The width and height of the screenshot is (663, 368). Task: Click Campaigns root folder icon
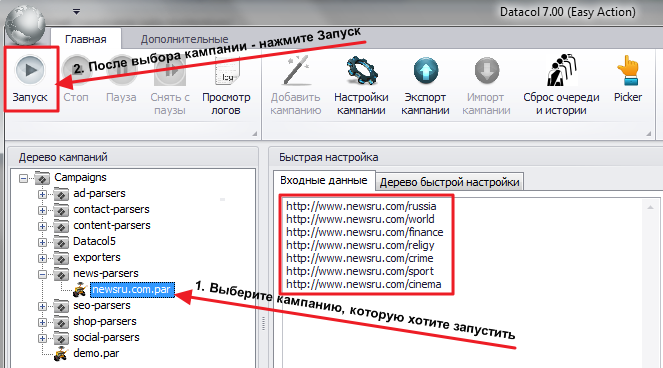(42, 178)
